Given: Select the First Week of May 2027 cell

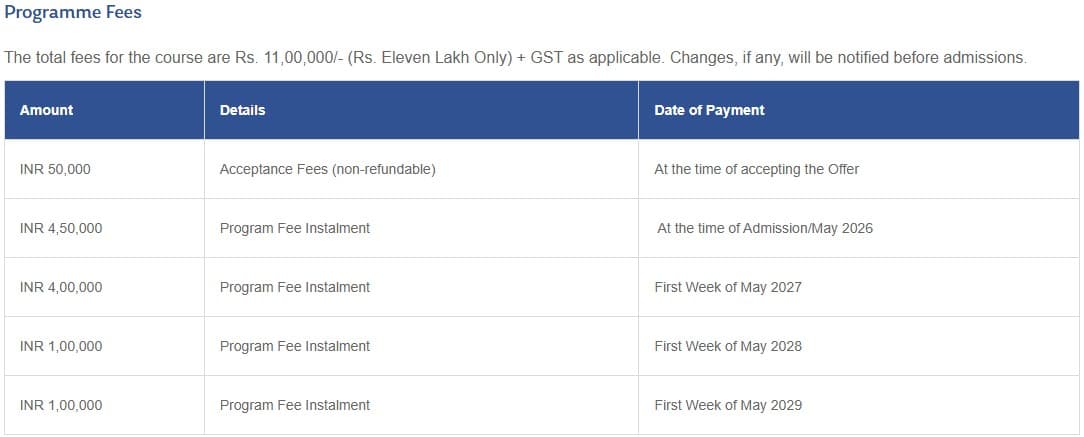Looking at the screenshot, I should point(727,287).
